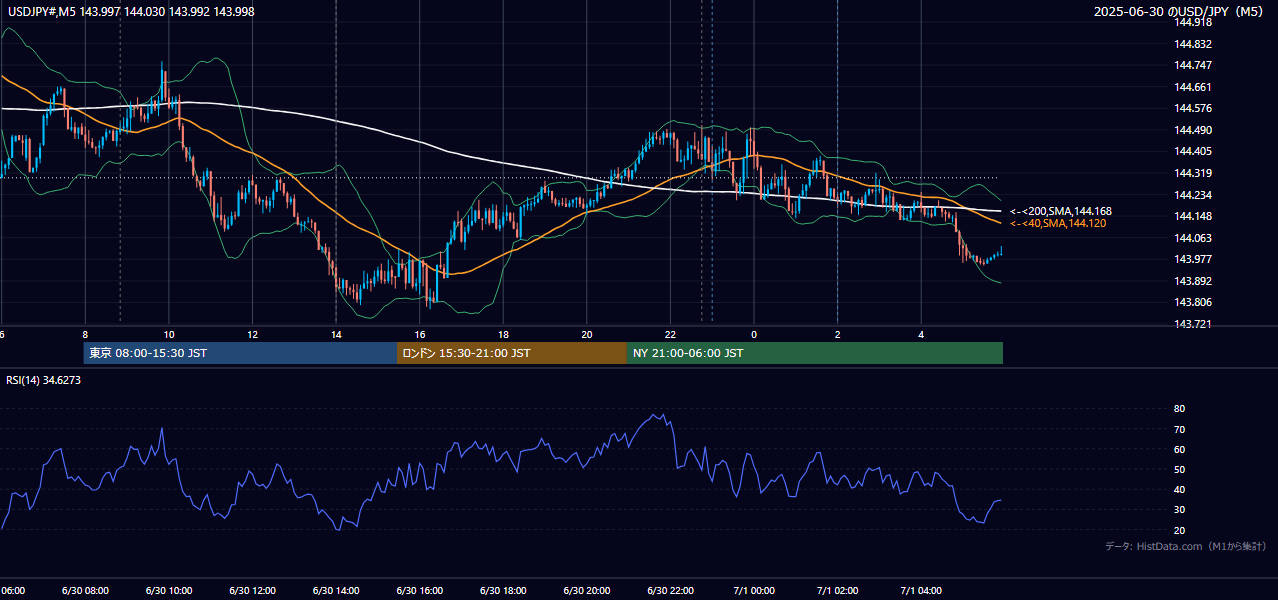Click the 143.892 price axis label
The image size is (1278, 600).
click(x=1194, y=281)
